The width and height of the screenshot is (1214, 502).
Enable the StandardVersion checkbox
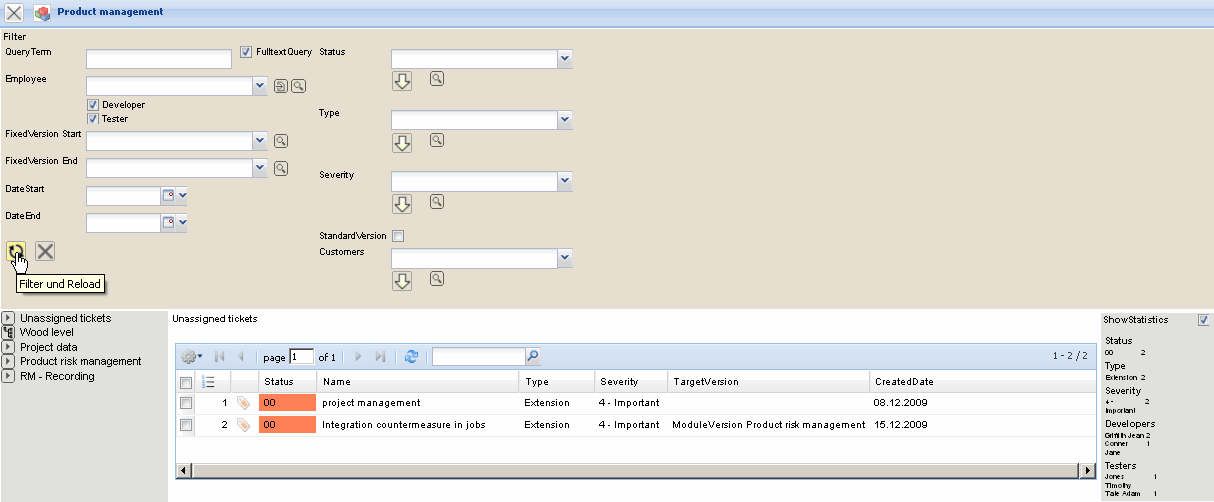pyautogui.click(x=398, y=237)
